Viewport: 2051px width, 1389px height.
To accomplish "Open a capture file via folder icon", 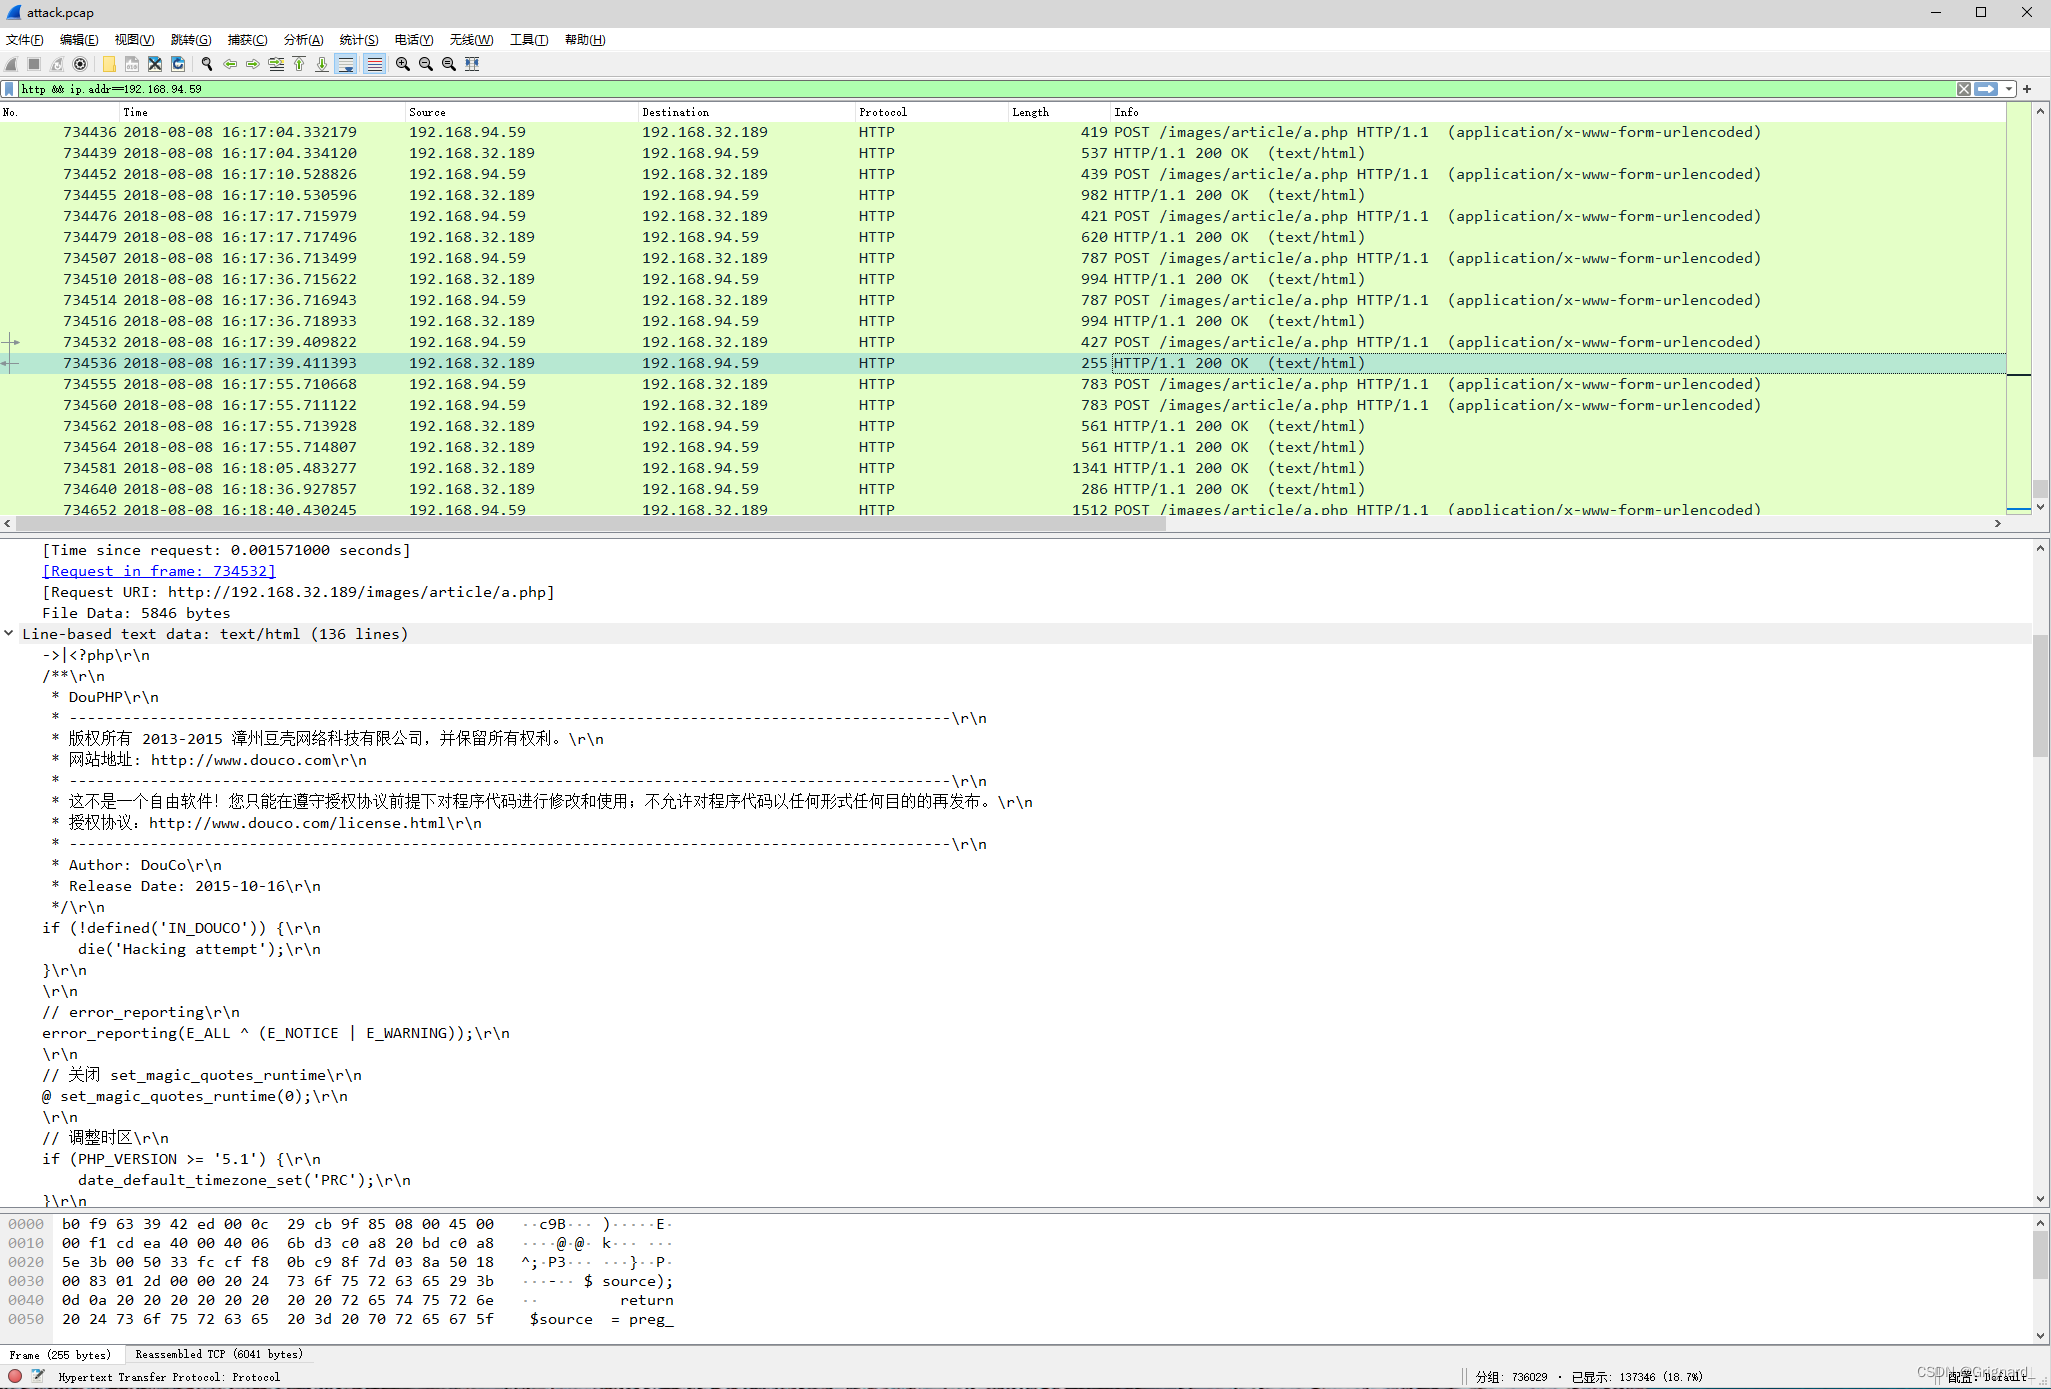I will click(x=109, y=64).
